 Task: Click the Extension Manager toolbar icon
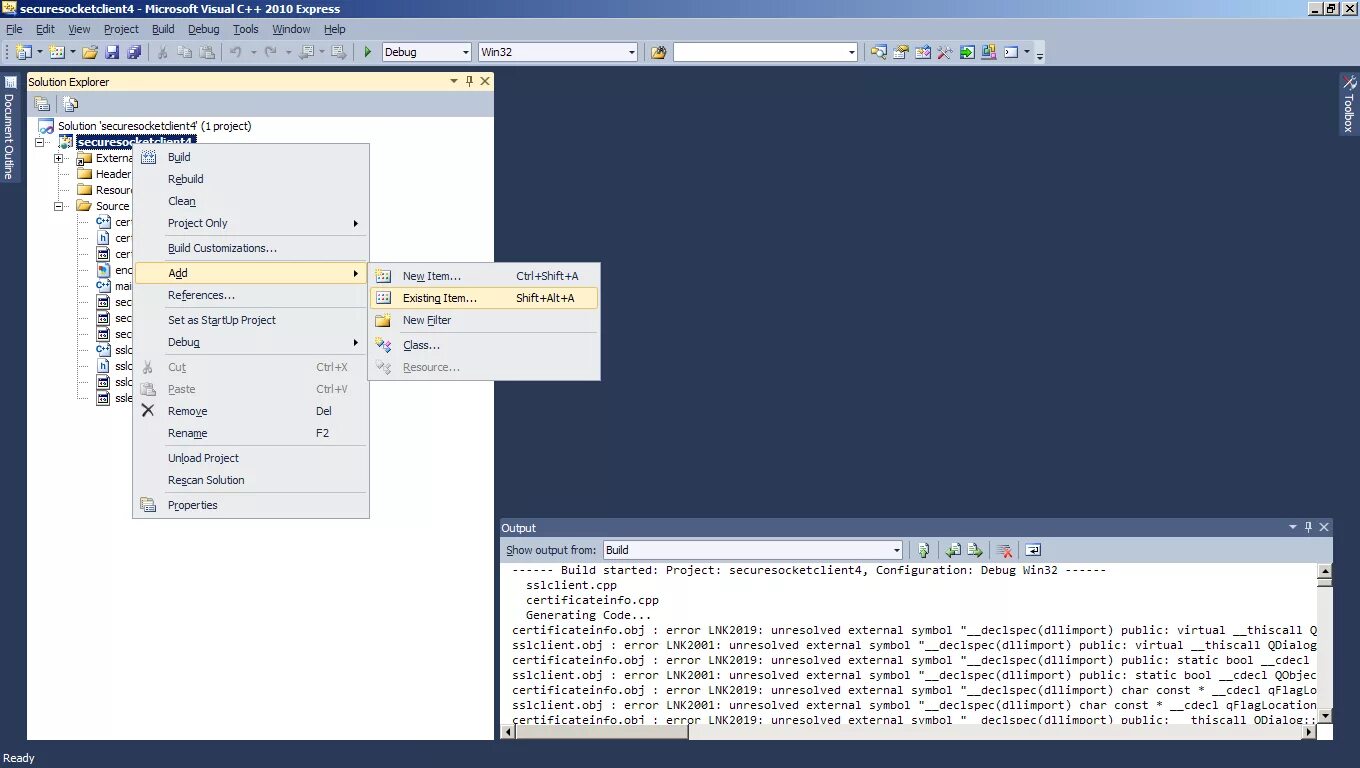pos(989,52)
